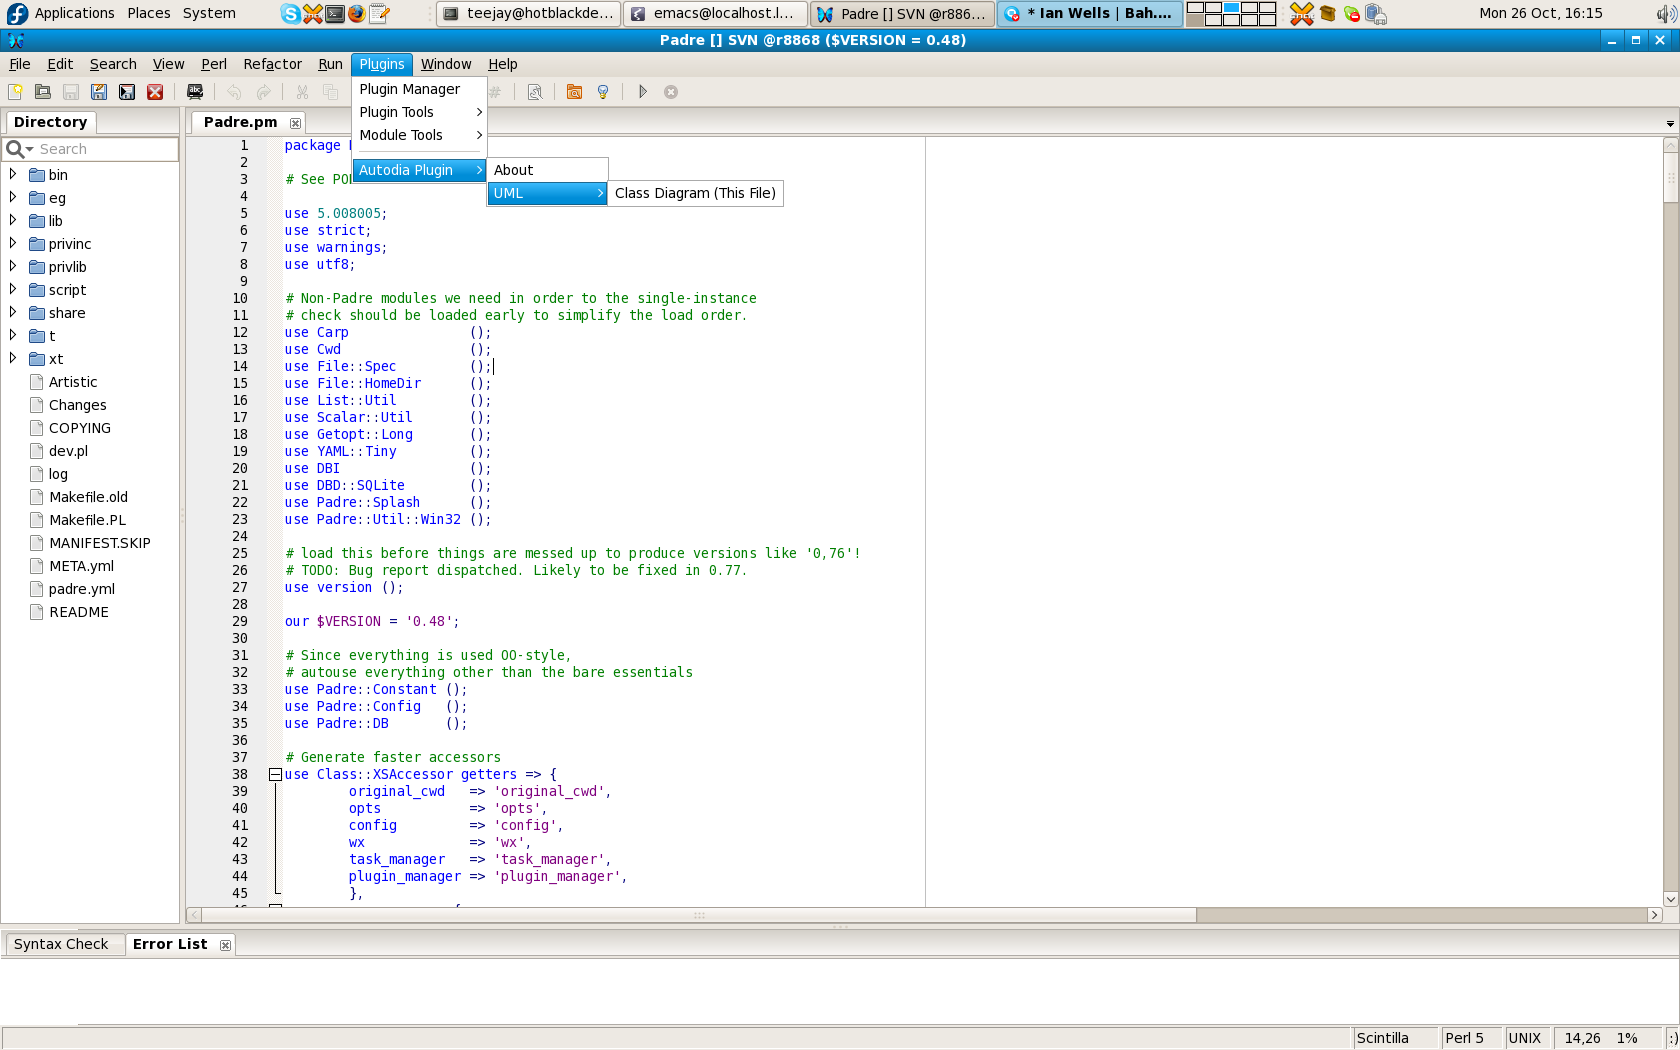Screen dimensions: 1680x1050
Task: Click the New file toolbar icon
Action: coord(15,92)
